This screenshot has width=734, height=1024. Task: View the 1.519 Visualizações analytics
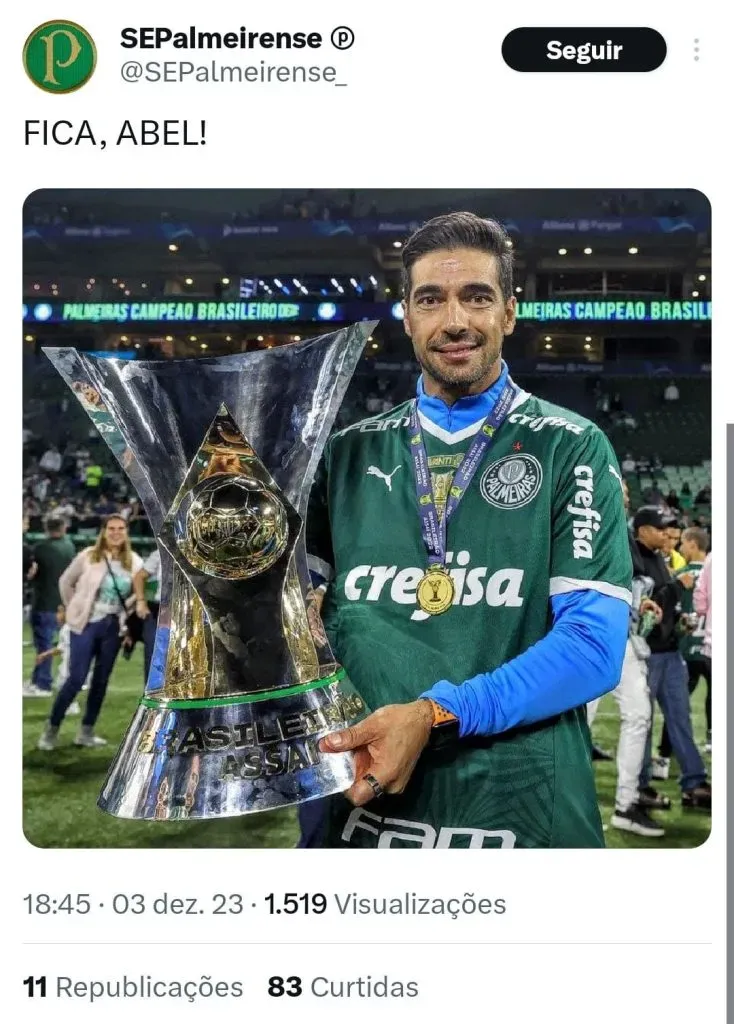[x=385, y=904]
